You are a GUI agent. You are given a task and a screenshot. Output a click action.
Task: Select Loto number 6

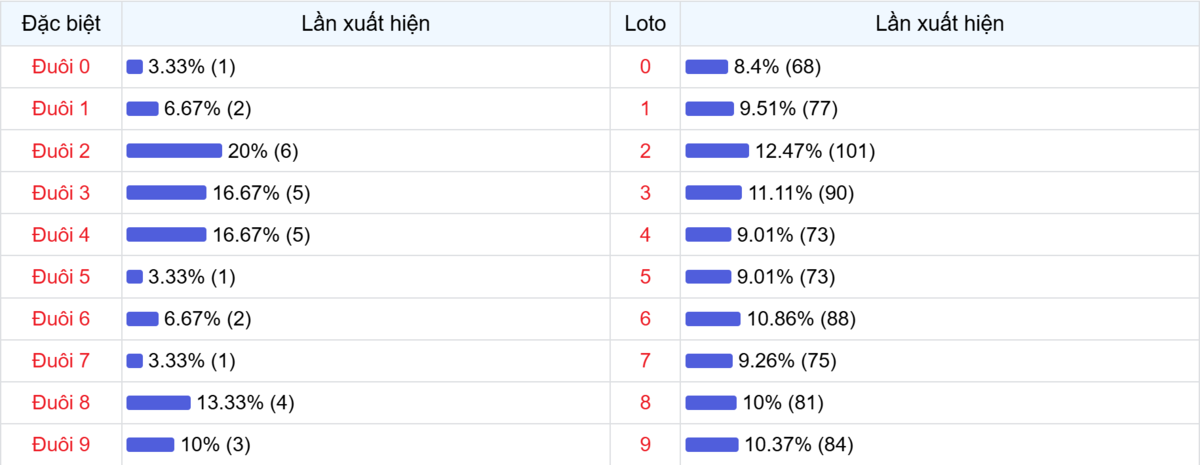(x=645, y=319)
